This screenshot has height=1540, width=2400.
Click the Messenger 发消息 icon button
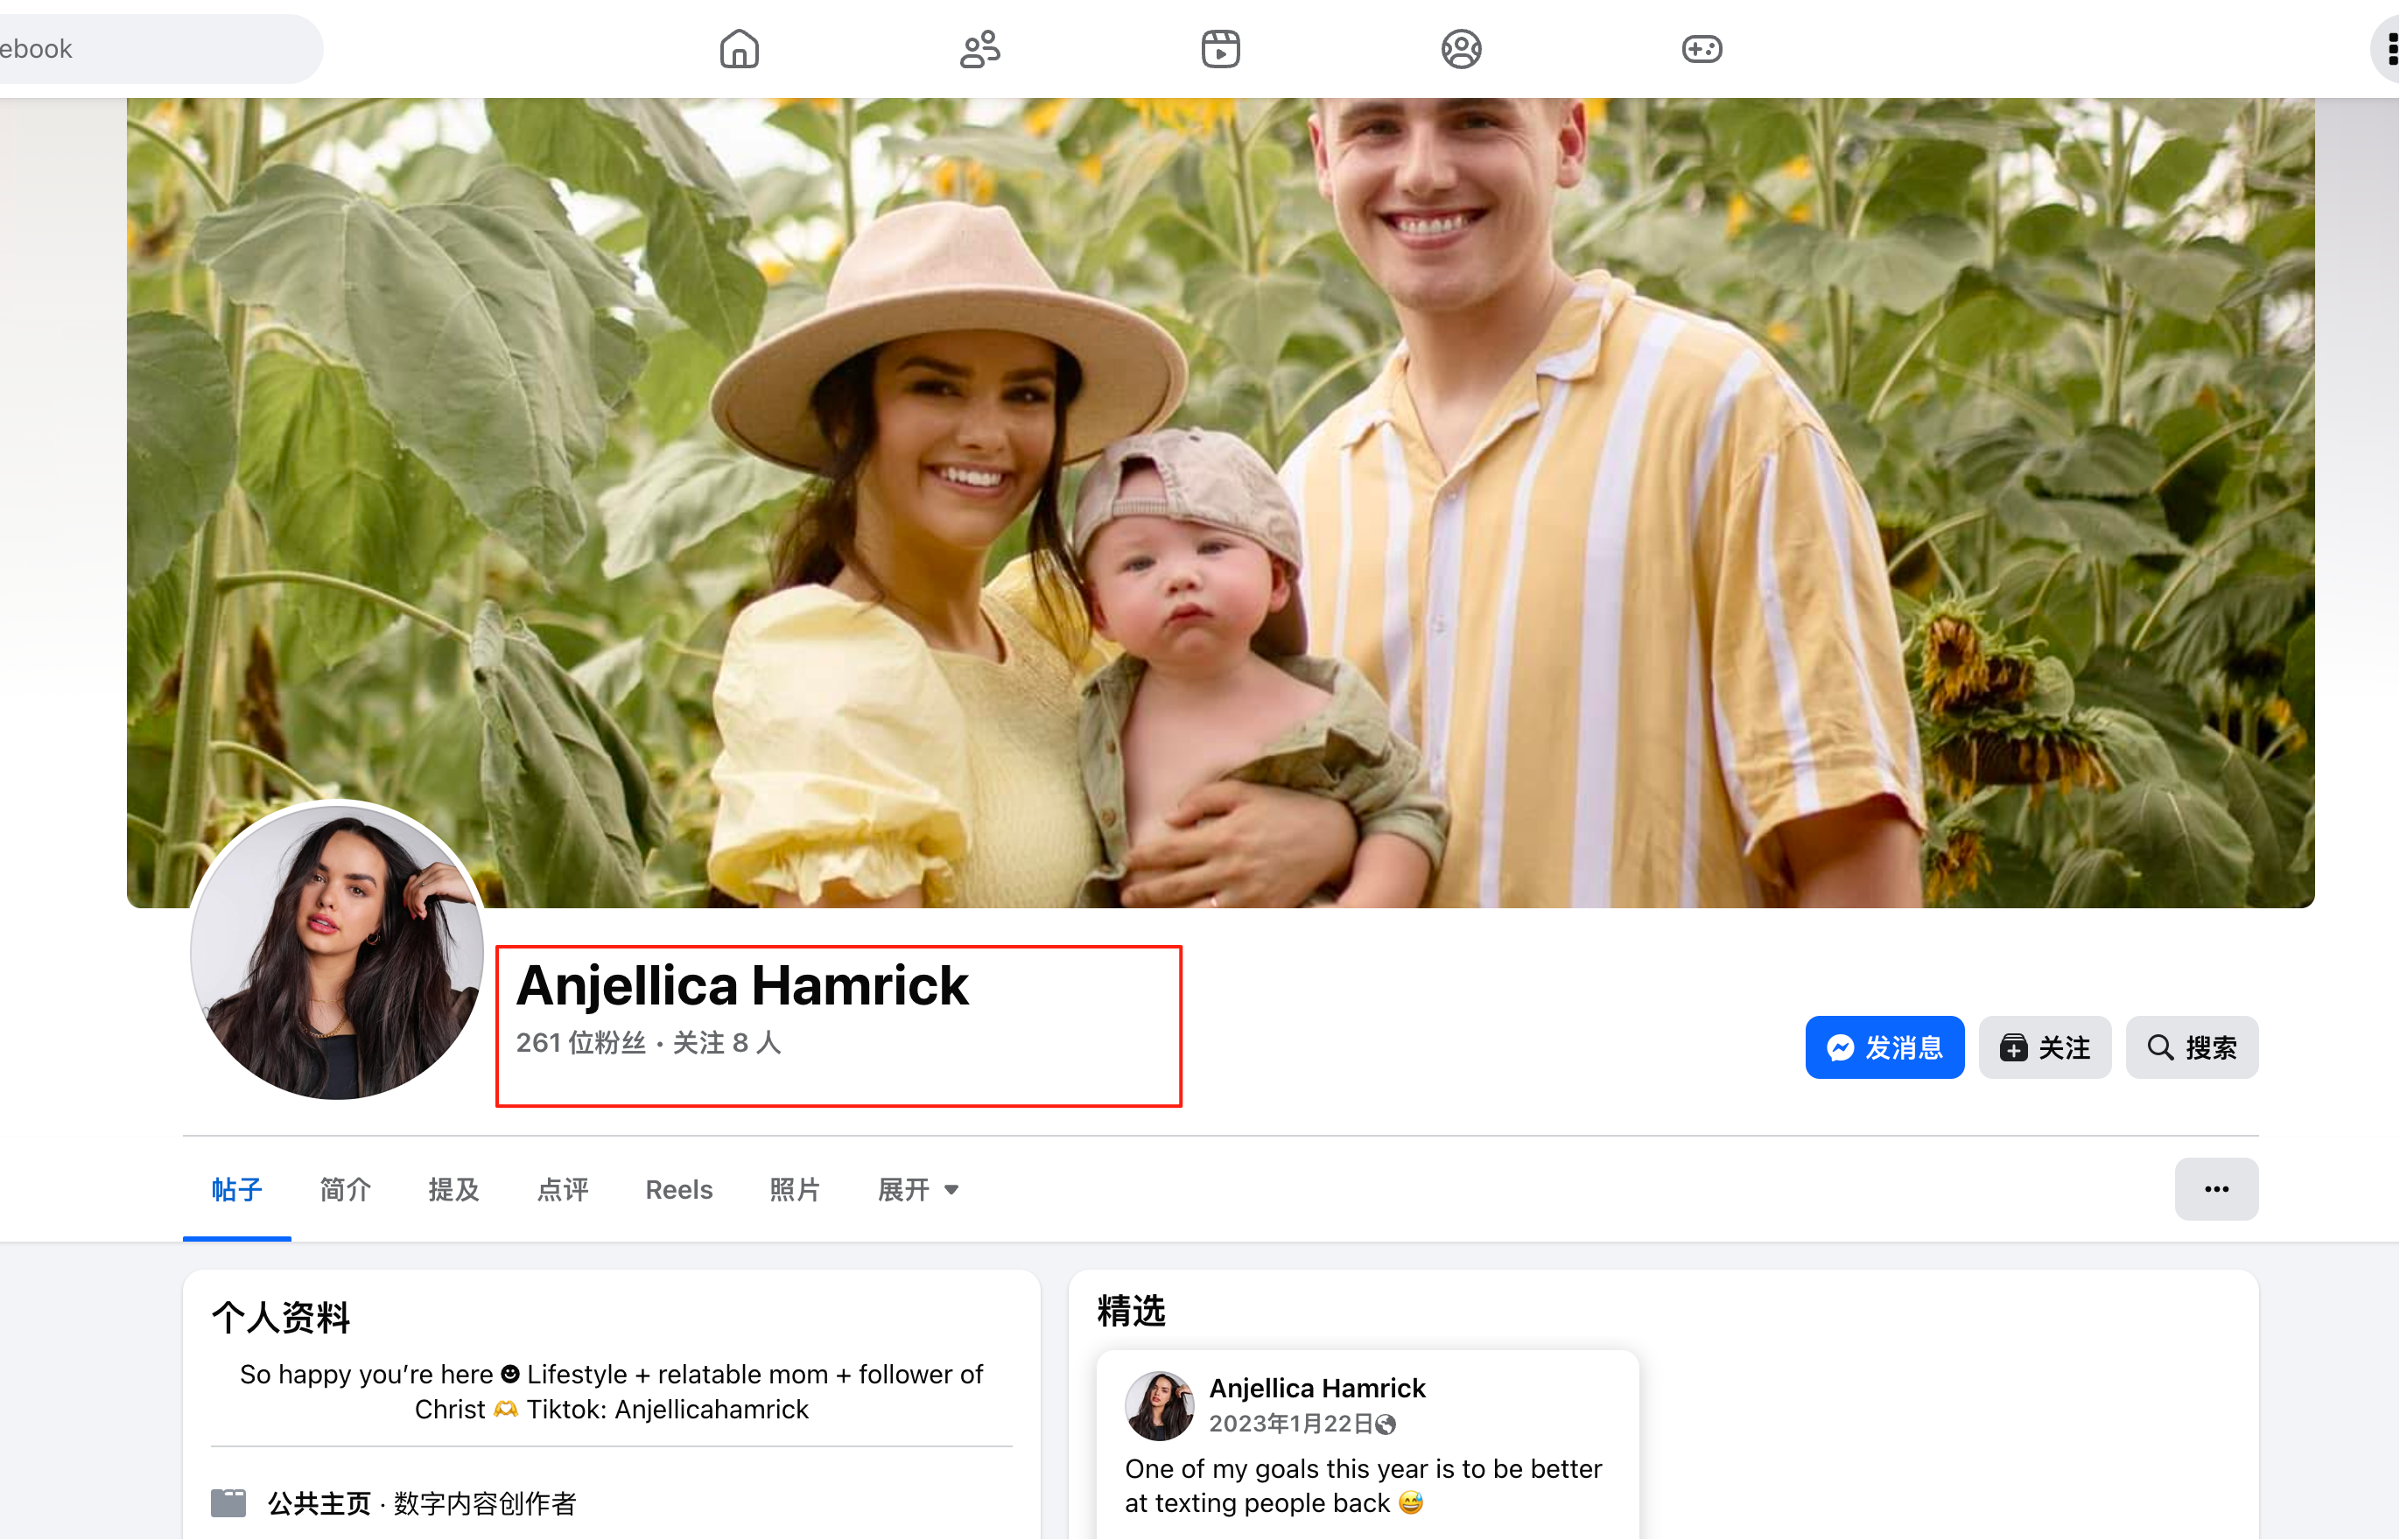pyautogui.click(x=1884, y=1047)
